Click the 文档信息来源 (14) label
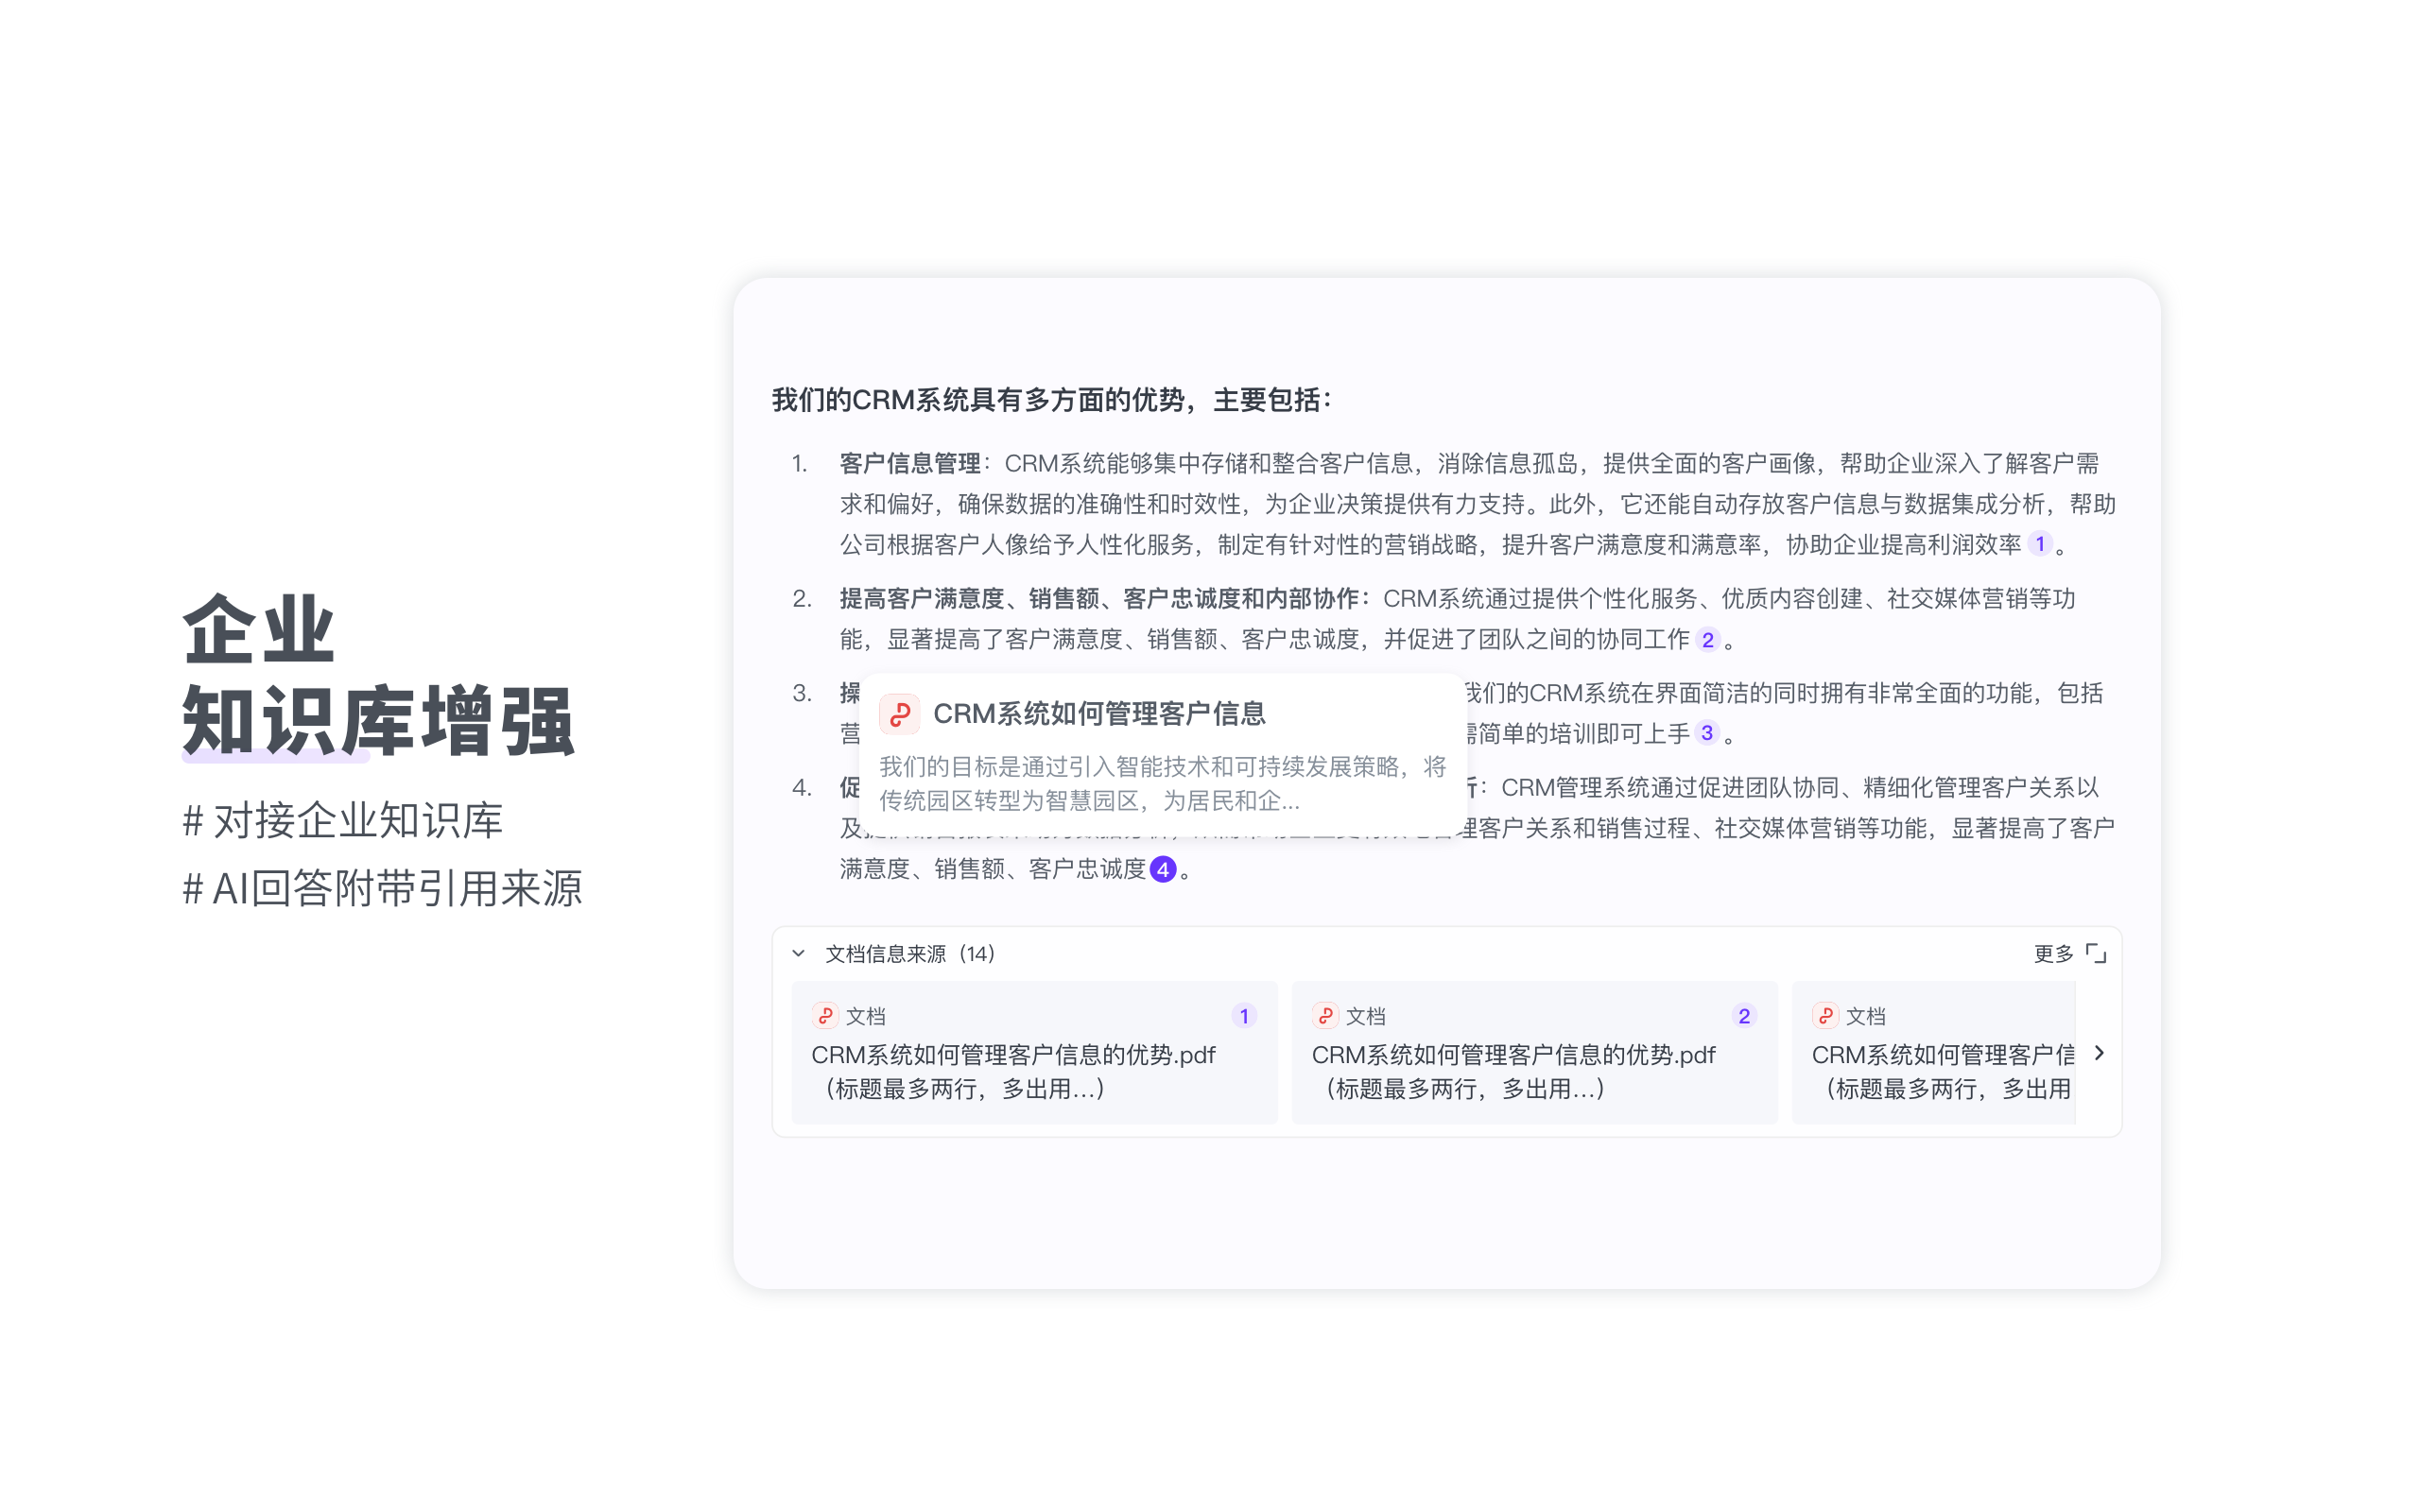 click(910, 954)
